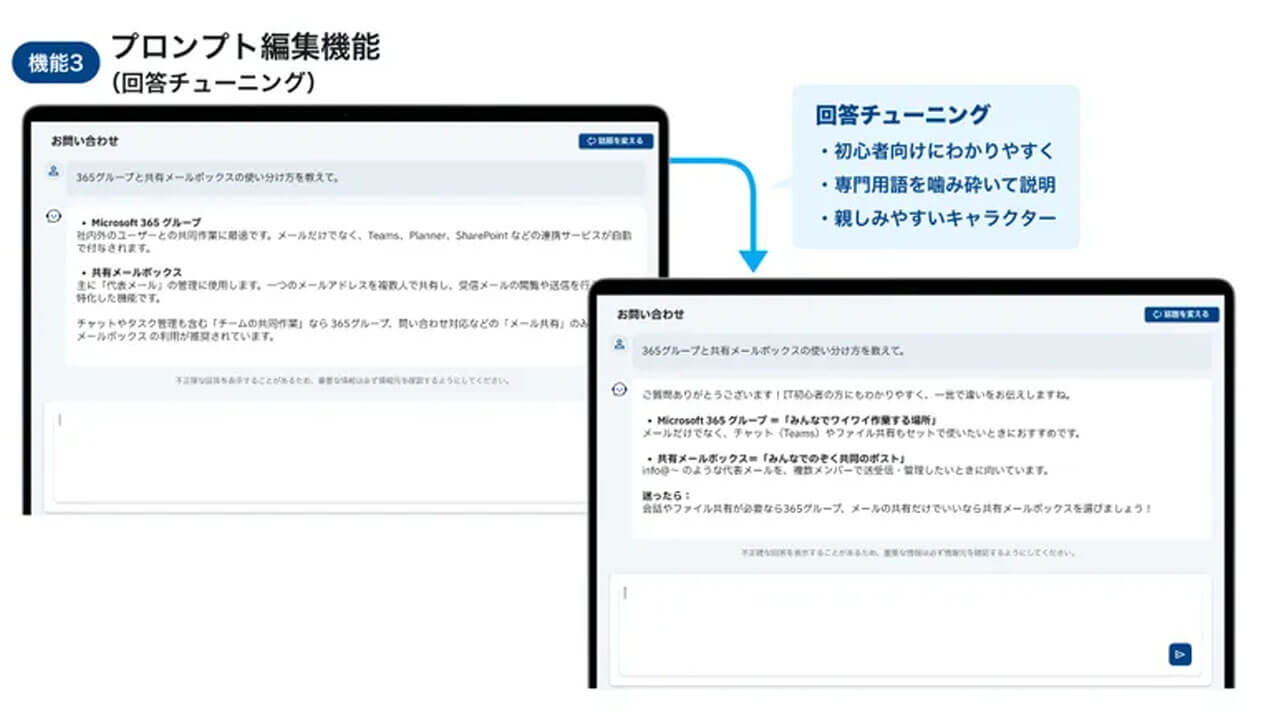
Task: Click the 共有メールボックス bullet in back window
Action: [132, 272]
